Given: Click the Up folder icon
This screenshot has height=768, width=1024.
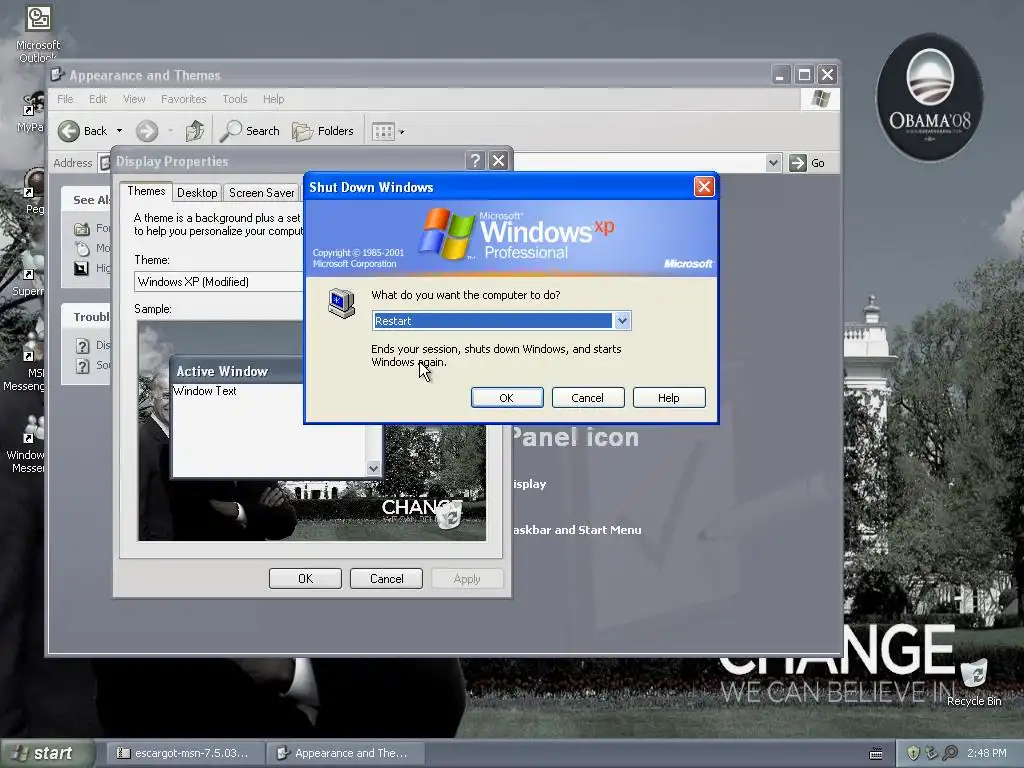Looking at the screenshot, I should (x=194, y=131).
